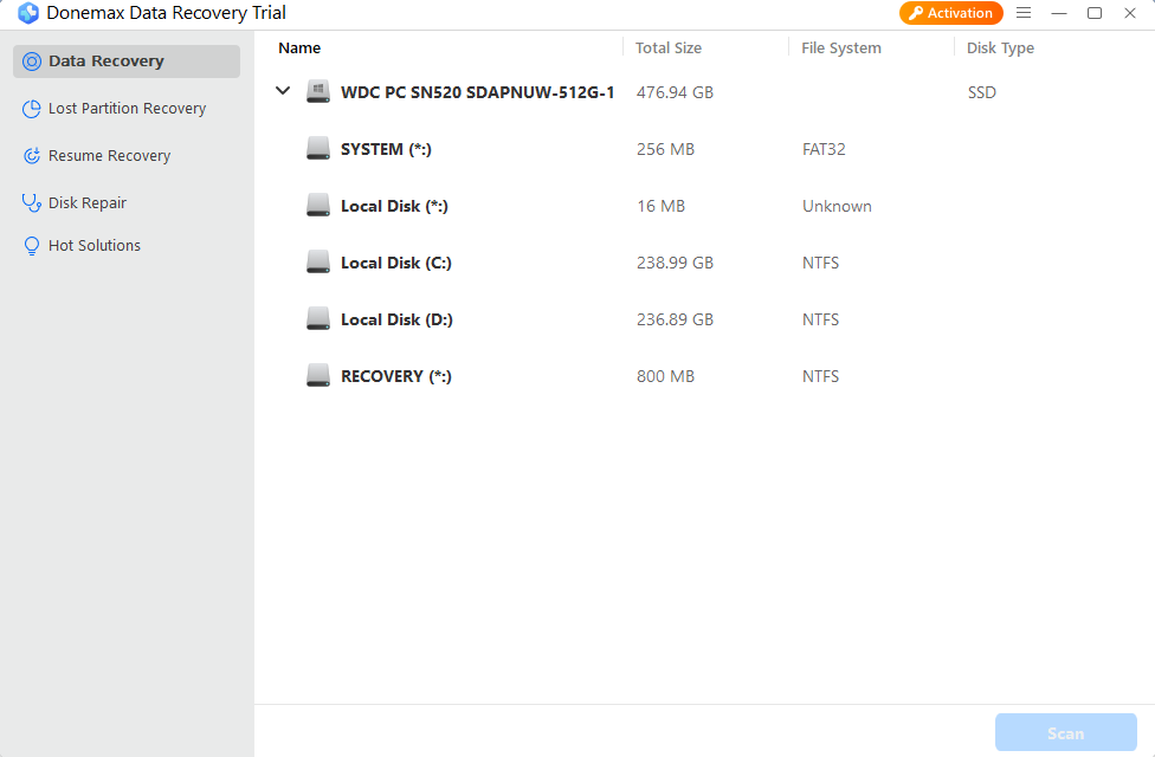Click the SYSTEM (*:) partition drive icon
This screenshot has width=1155, height=757.
318,149
